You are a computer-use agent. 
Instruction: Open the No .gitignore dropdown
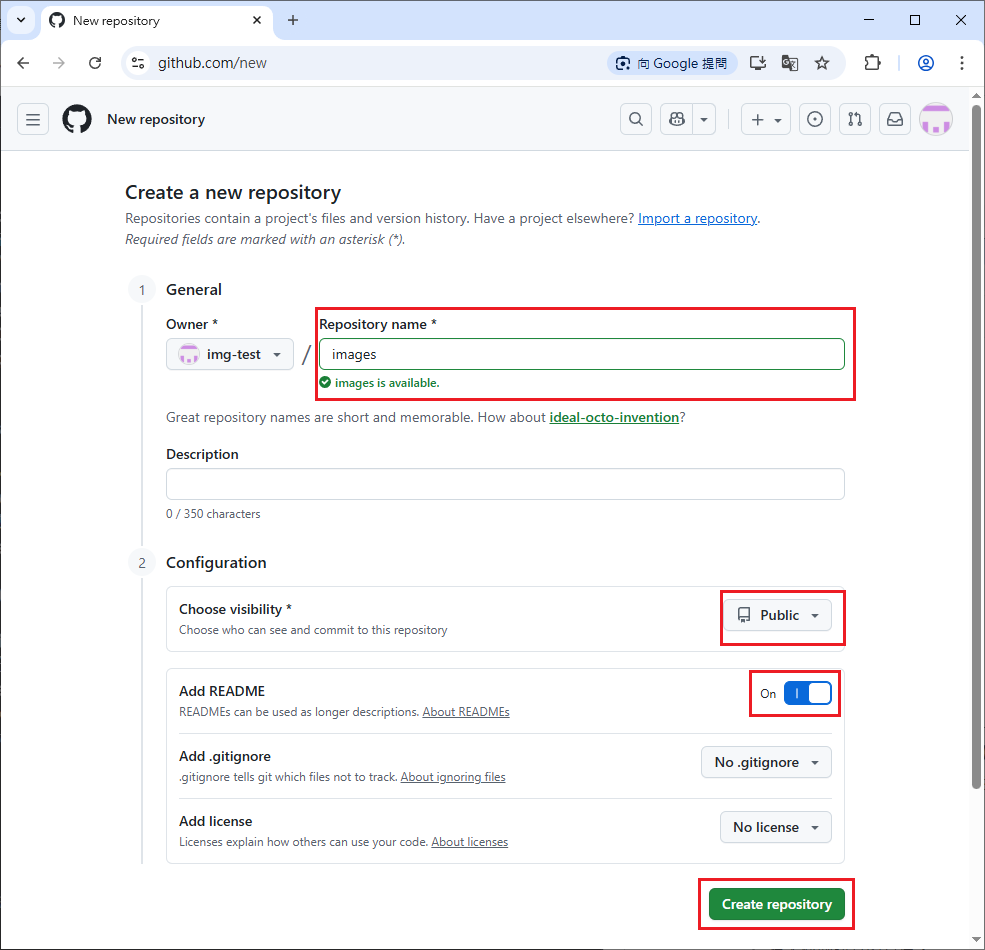766,762
